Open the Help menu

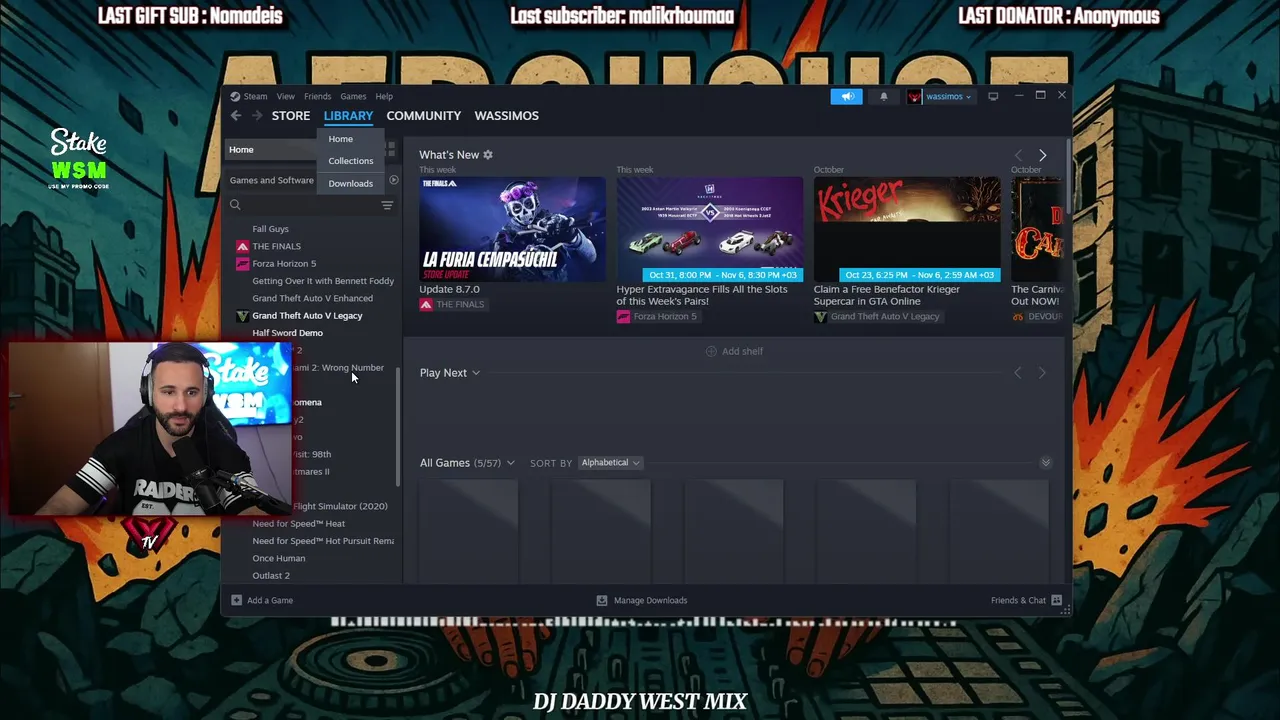pyautogui.click(x=384, y=96)
